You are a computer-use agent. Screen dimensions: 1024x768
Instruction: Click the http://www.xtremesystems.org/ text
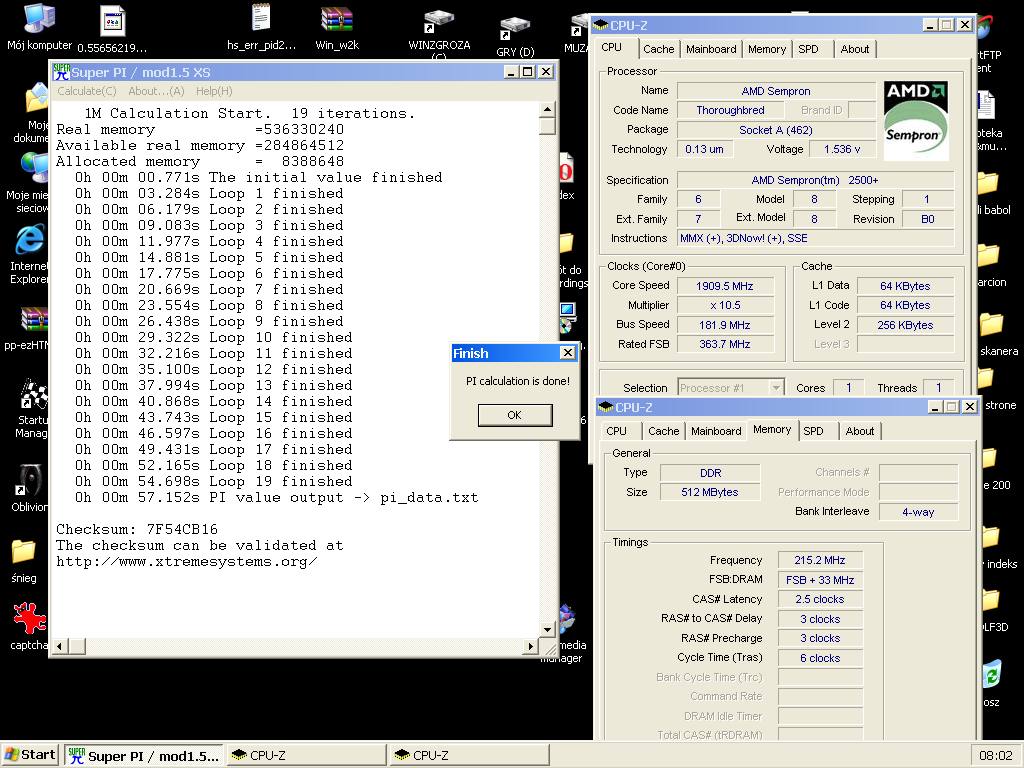[187, 562]
